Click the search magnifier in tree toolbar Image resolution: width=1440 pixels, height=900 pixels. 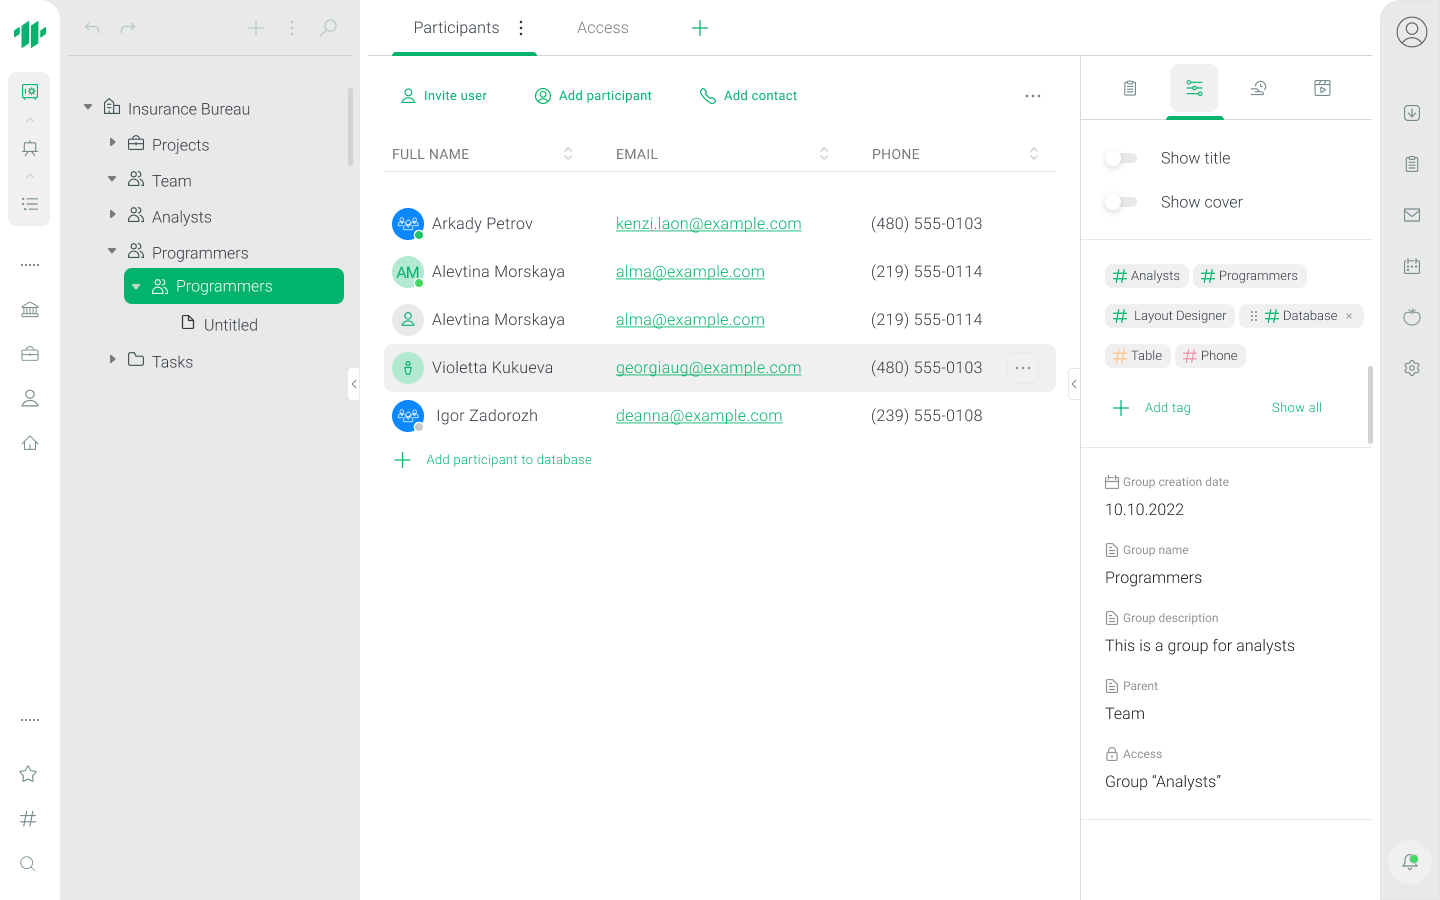(328, 28)
